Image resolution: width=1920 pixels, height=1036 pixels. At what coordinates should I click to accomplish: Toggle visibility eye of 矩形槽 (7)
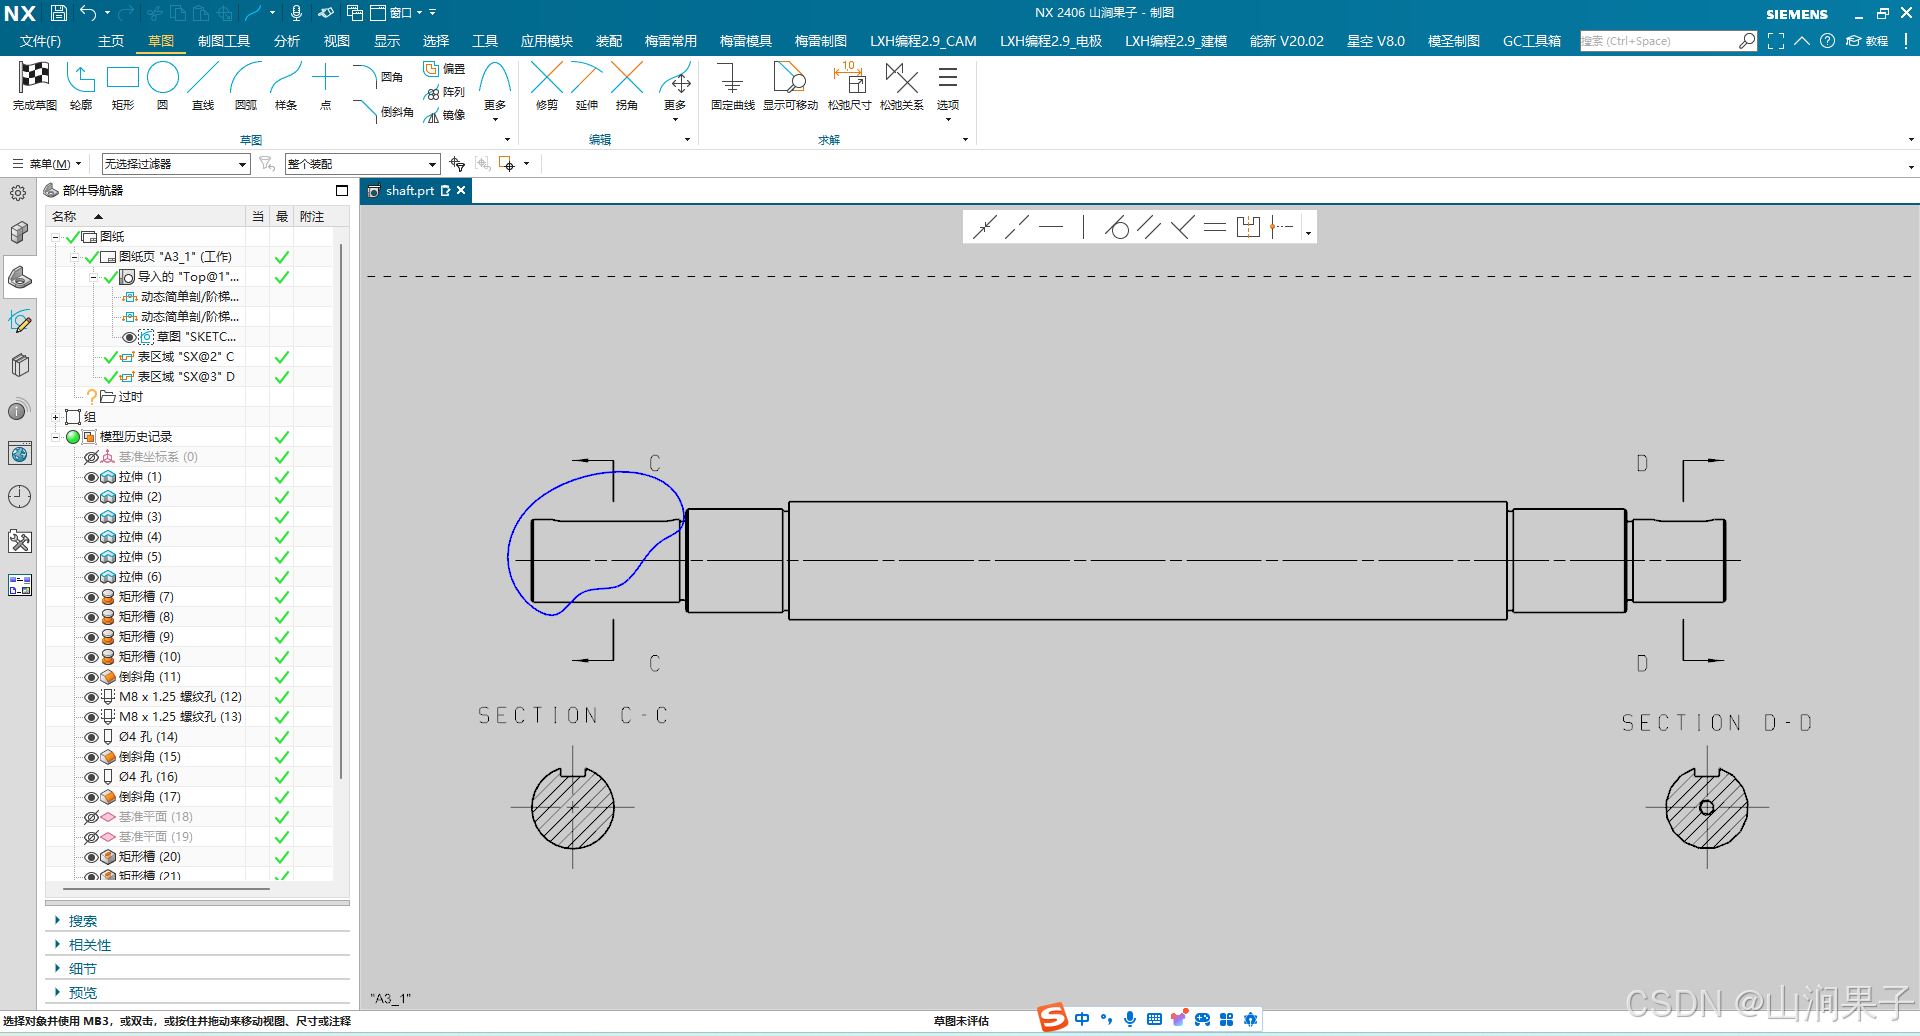tap(91, 597)
